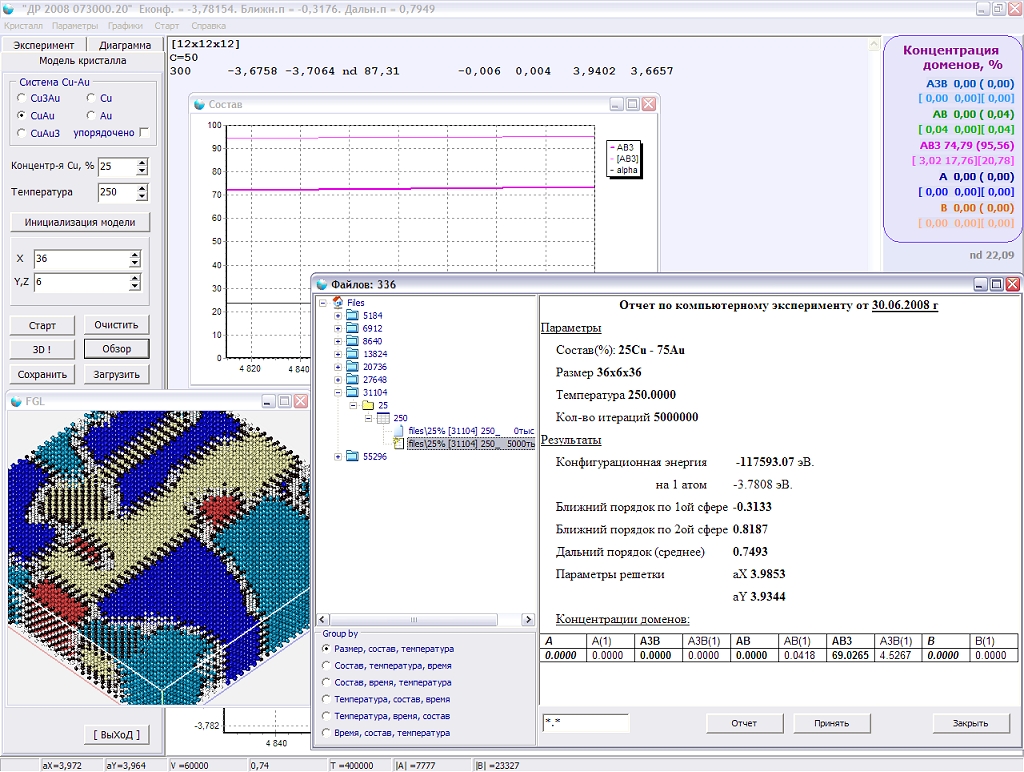This screenshot has width=1024, height=772.
Task: Click the Y,Z value stepper arrows
Action: point(135,282)
